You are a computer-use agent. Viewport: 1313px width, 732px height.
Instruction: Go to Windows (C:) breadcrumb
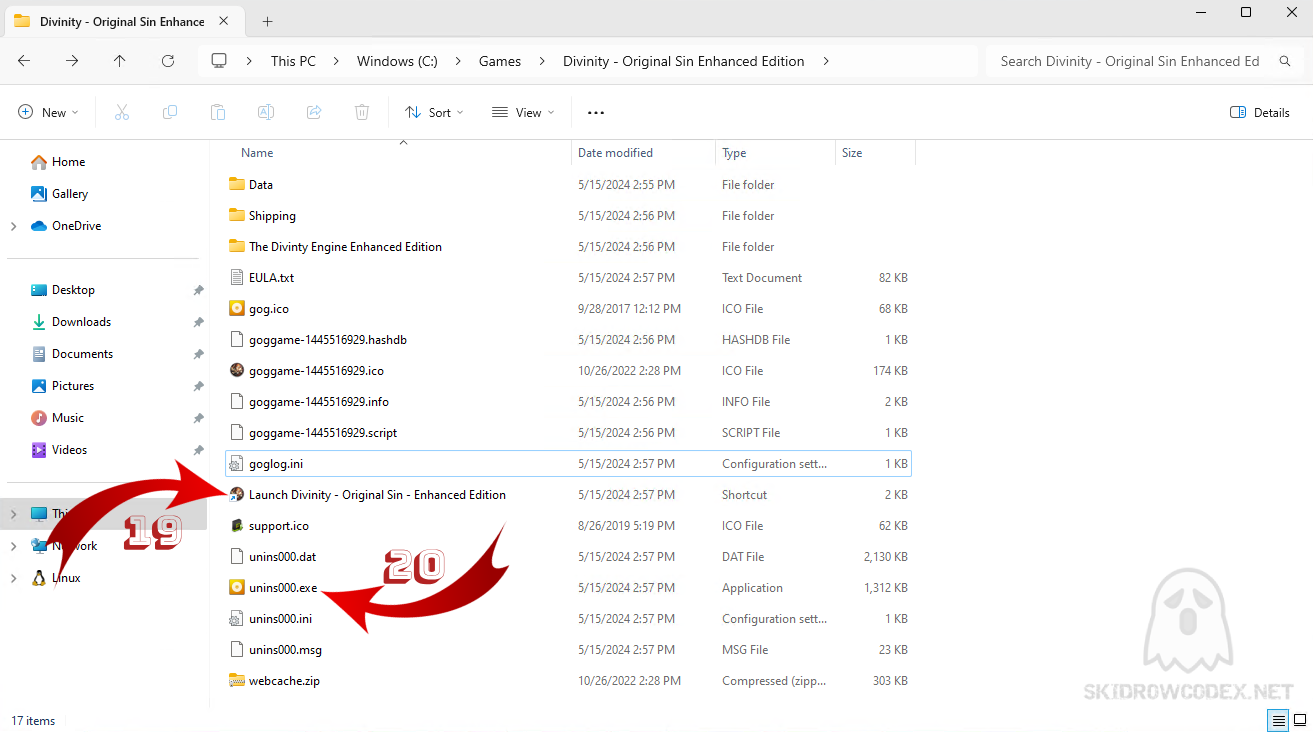(x=397, y=61)
